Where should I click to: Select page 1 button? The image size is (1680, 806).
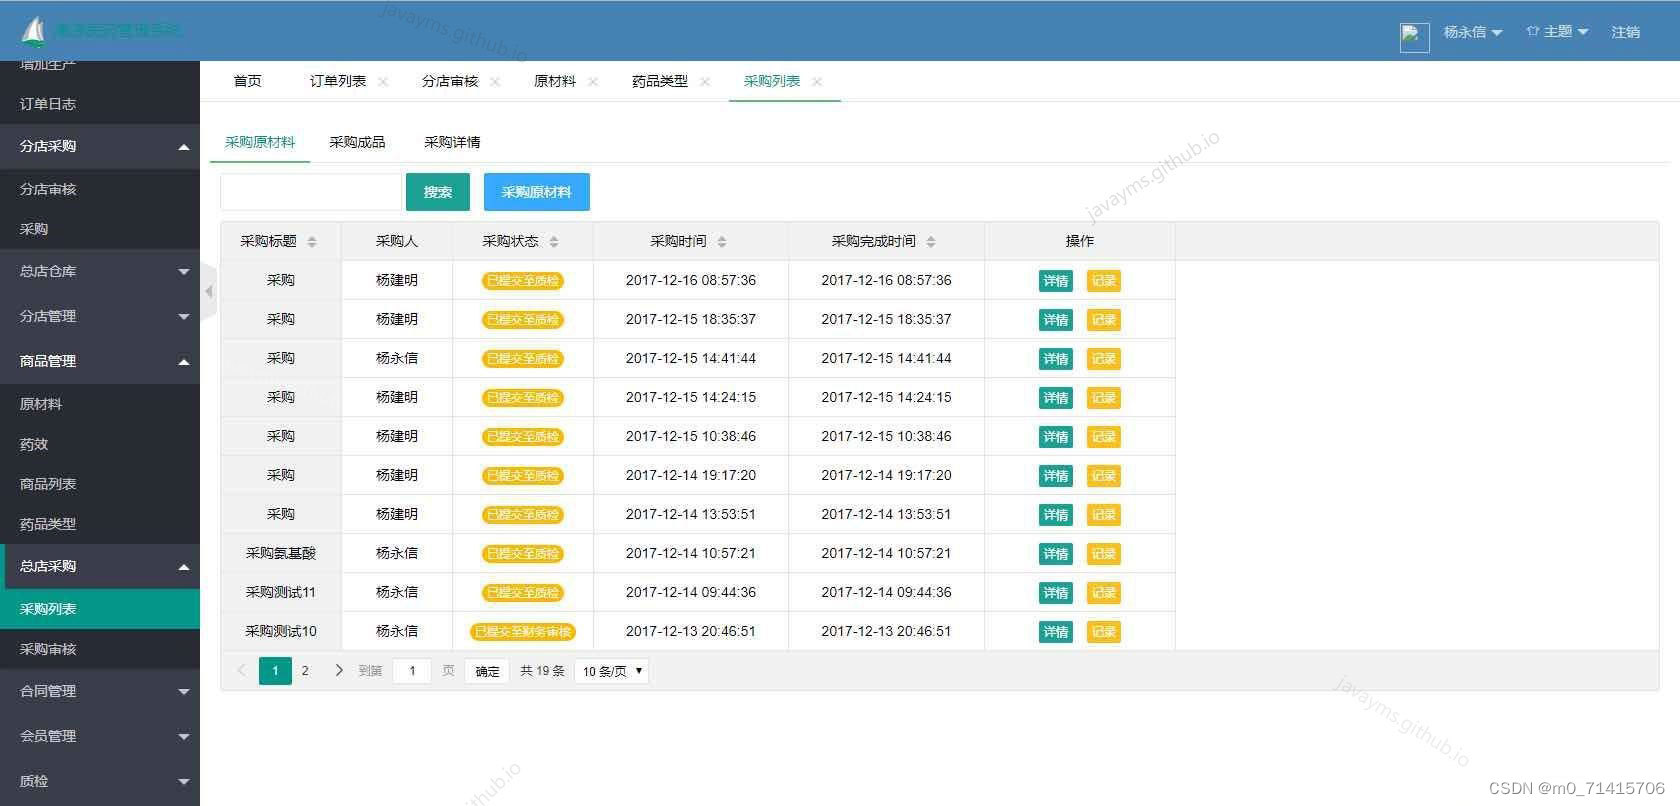[x=275, y=671]
